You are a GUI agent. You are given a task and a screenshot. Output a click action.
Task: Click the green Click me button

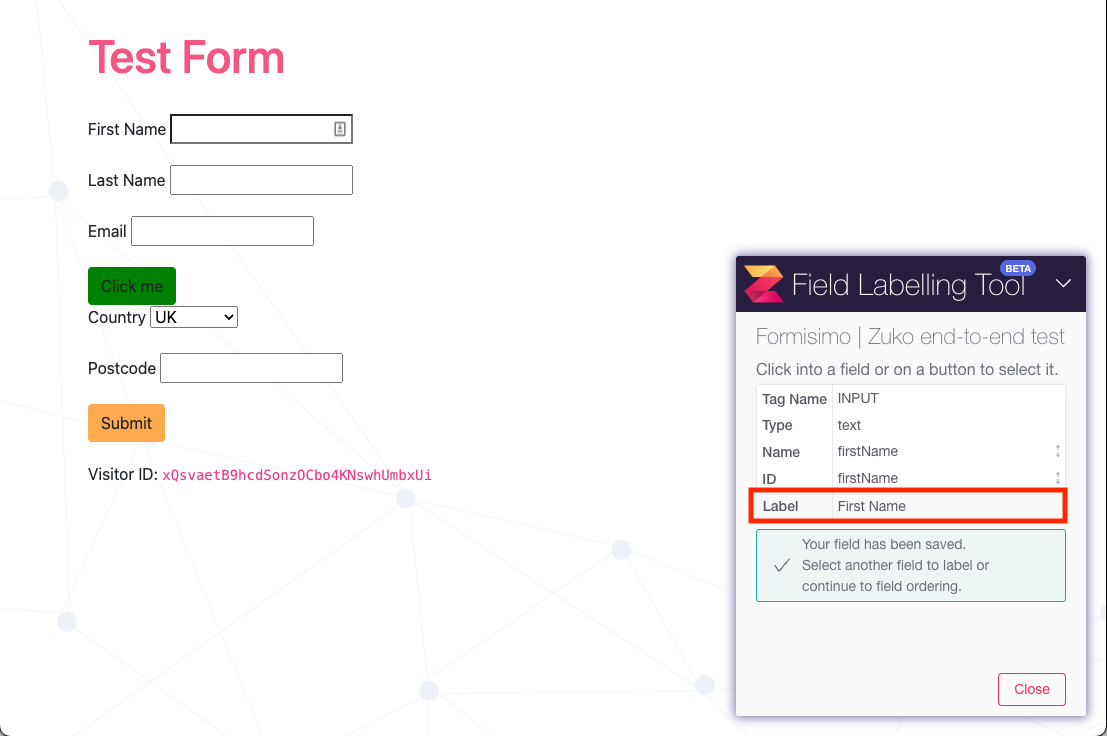[x=131, y=286]
